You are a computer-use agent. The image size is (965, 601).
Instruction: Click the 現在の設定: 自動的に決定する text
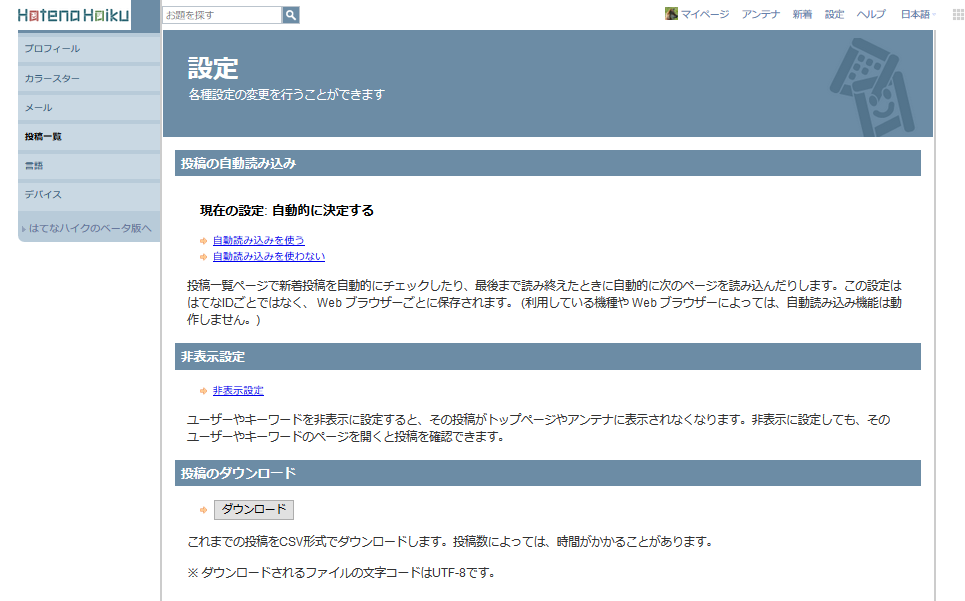287,210
